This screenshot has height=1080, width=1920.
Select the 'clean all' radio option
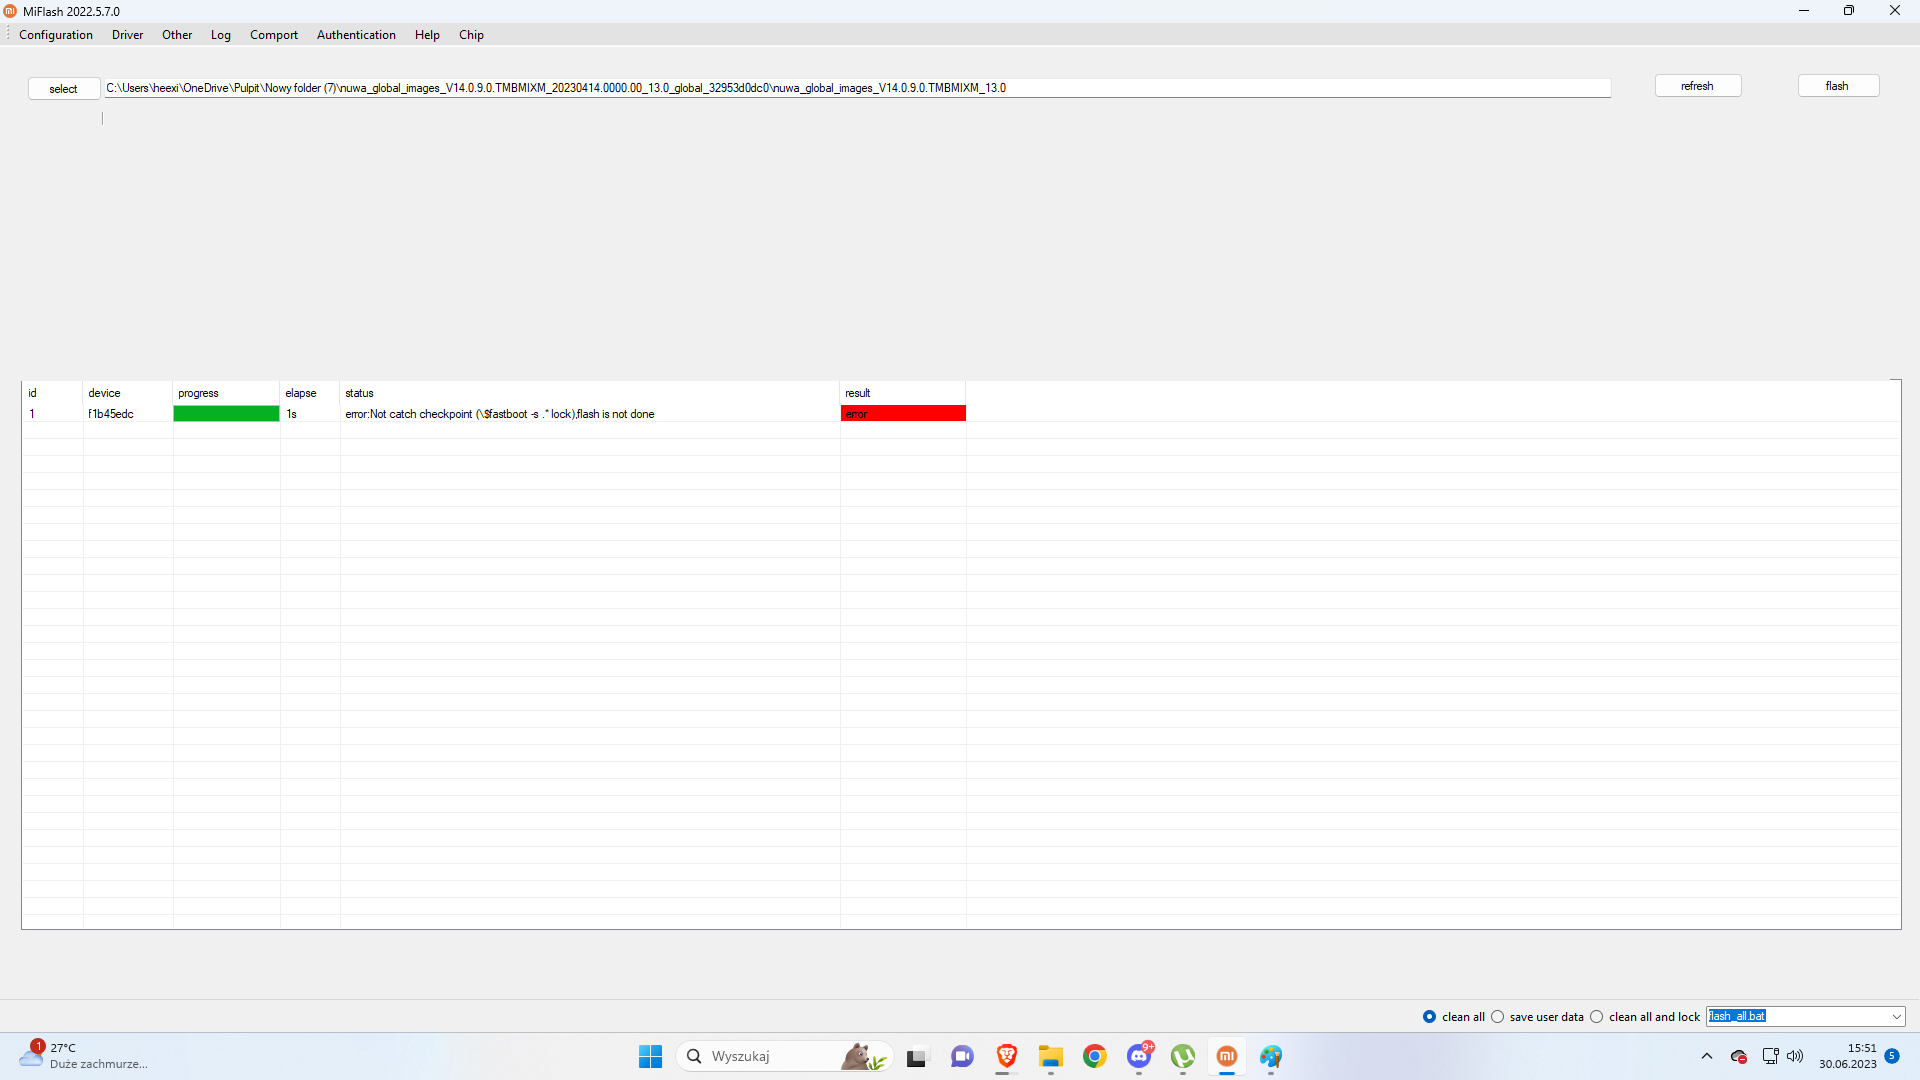1429,1017
